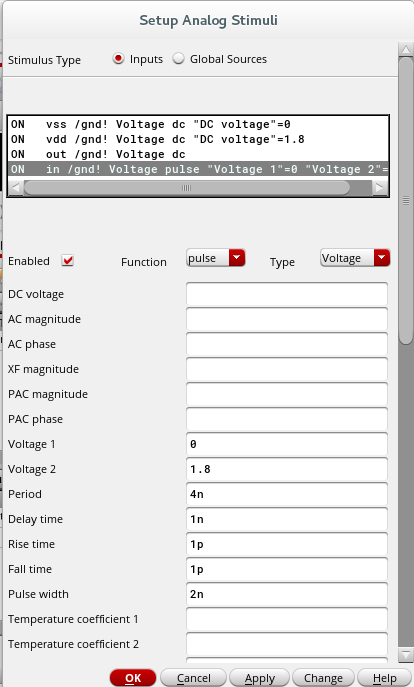This screenshot has width=414, height=687.
Task: Focus the PAC magnitude input field
Action: [287, 394]
